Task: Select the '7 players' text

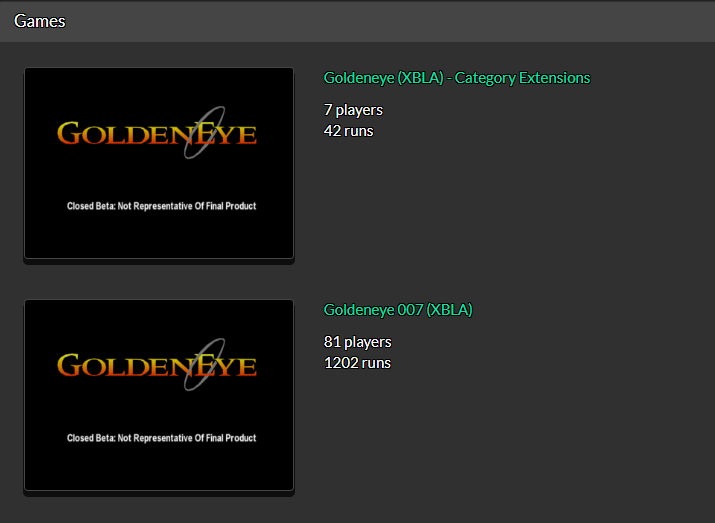Action: [353, 110]
